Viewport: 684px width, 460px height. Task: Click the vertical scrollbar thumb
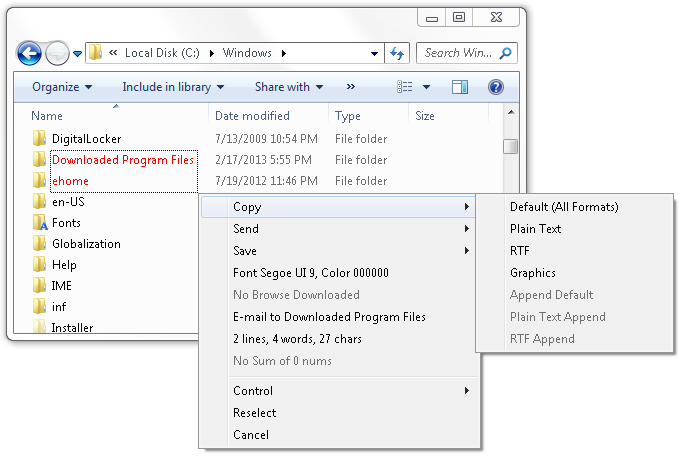(x=510, y=146)
